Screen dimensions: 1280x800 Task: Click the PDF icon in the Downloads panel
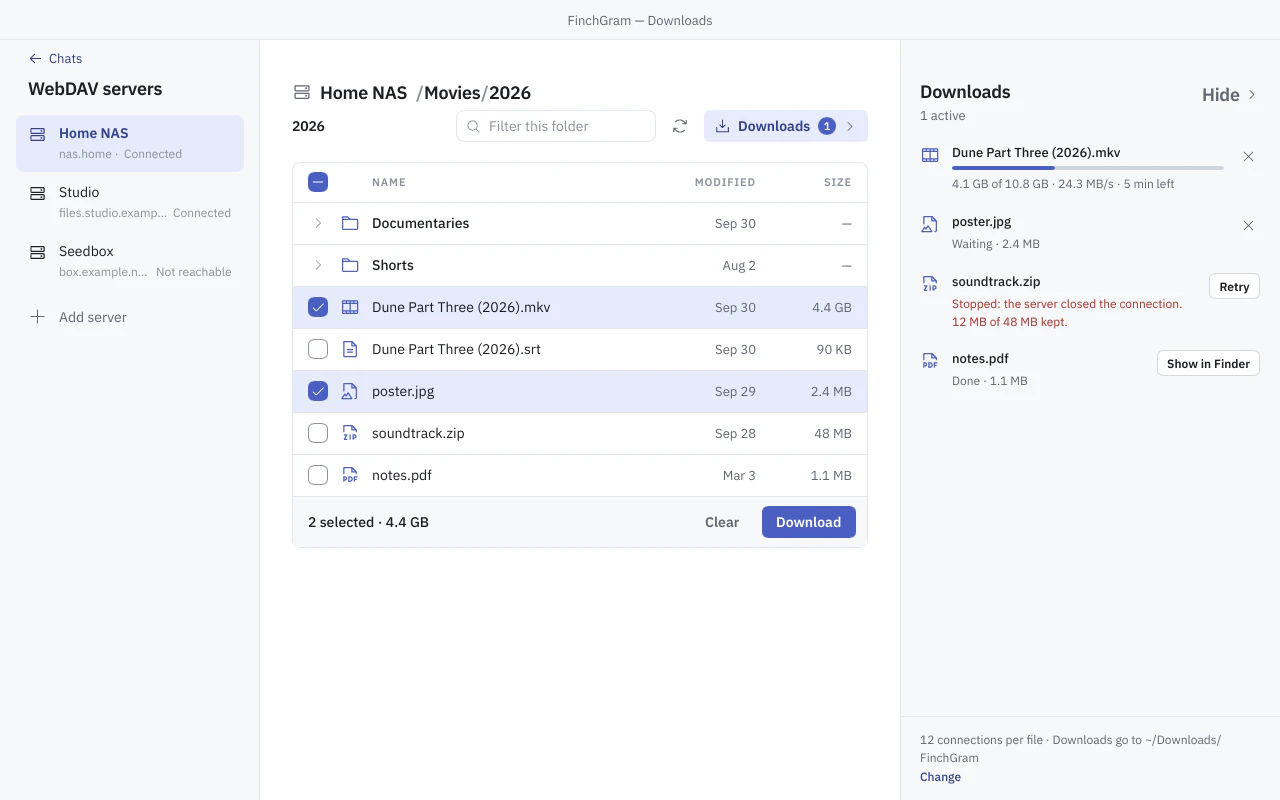(930, 361)
